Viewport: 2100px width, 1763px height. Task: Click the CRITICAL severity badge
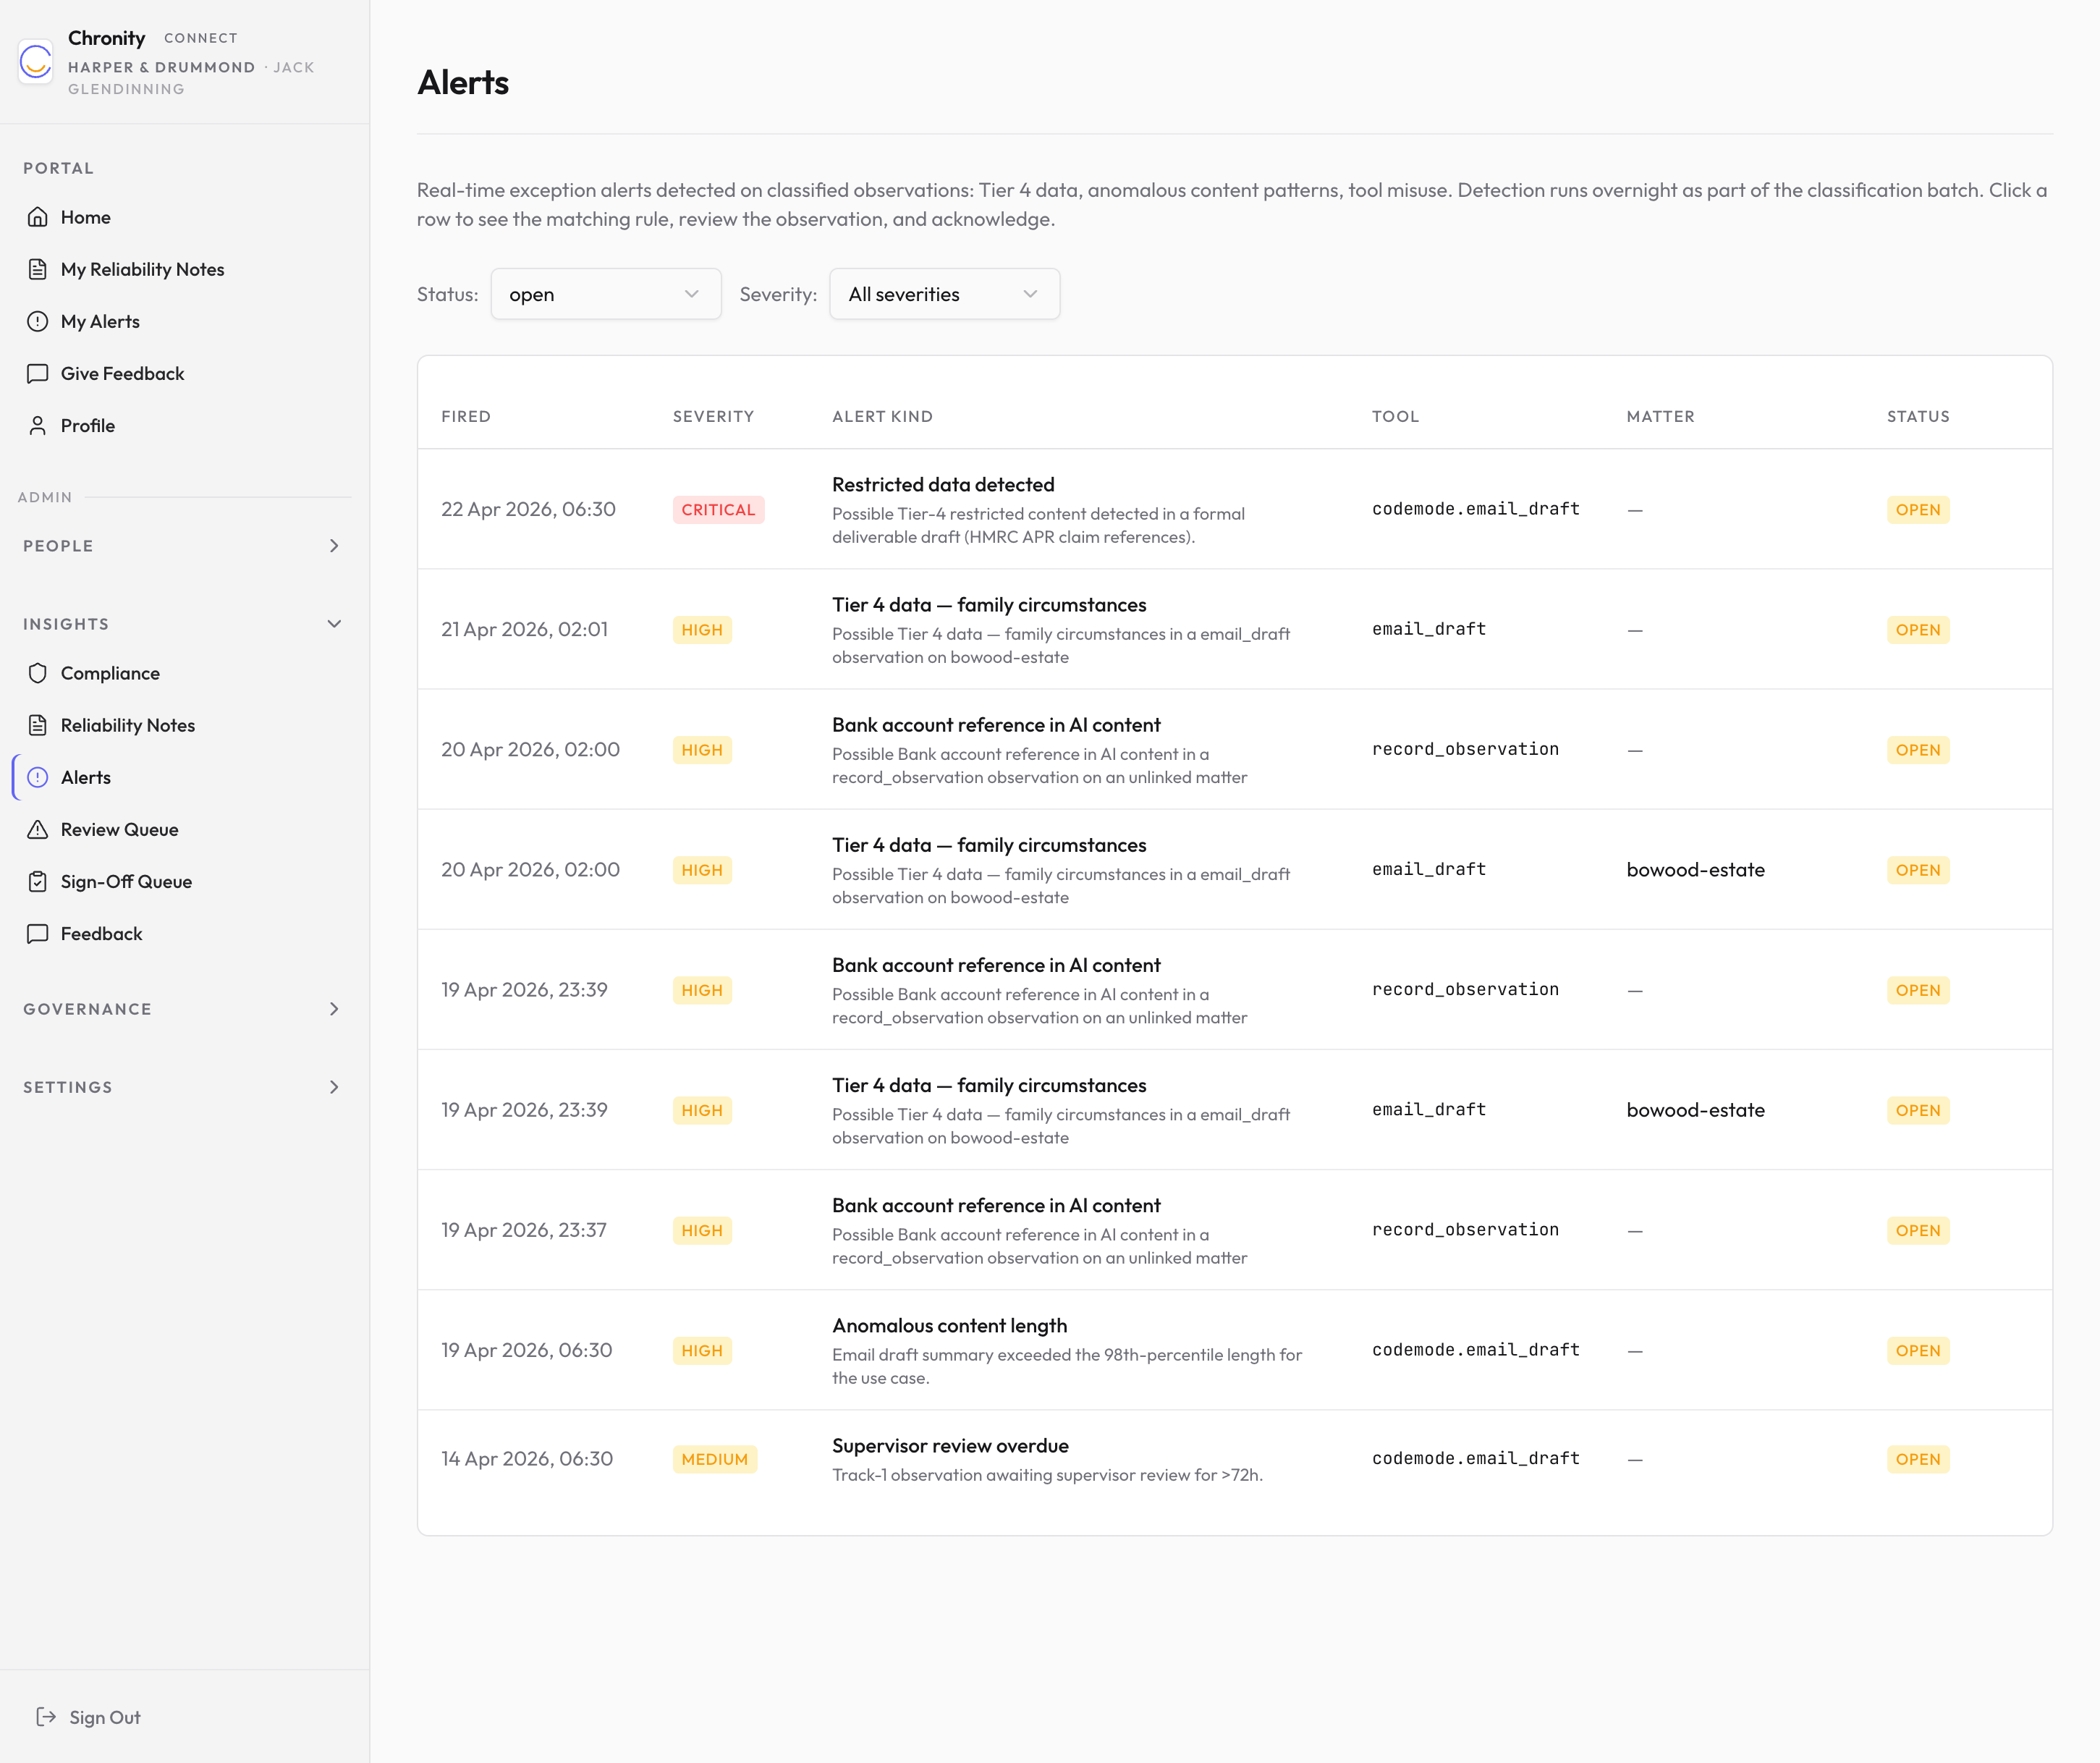[x=718, y=509]
